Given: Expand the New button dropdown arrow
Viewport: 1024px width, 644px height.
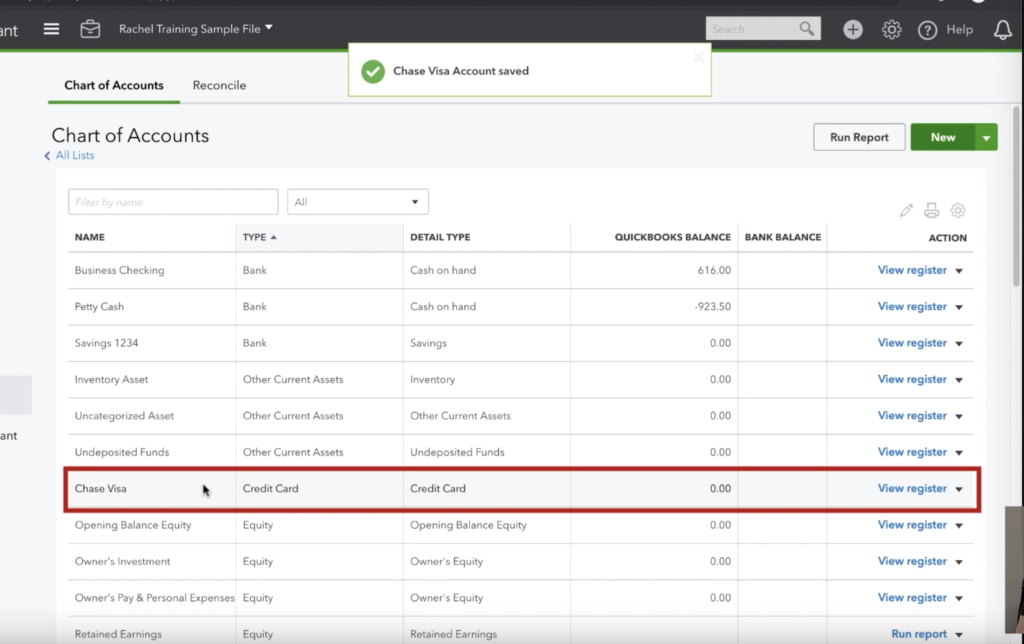Looking at the screenshot, I should click(x=986, y=137).
